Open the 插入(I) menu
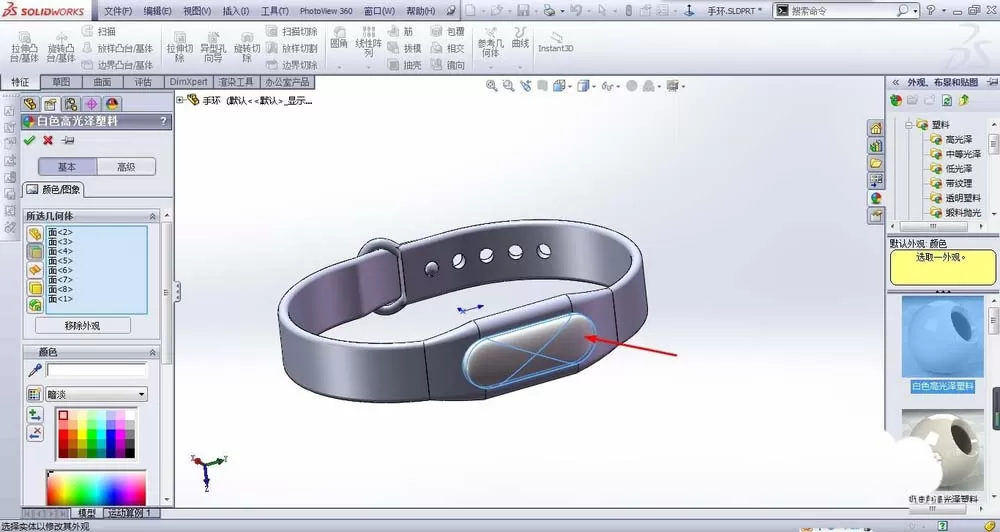Screen dimensions: 1000x532 point(236,11)
